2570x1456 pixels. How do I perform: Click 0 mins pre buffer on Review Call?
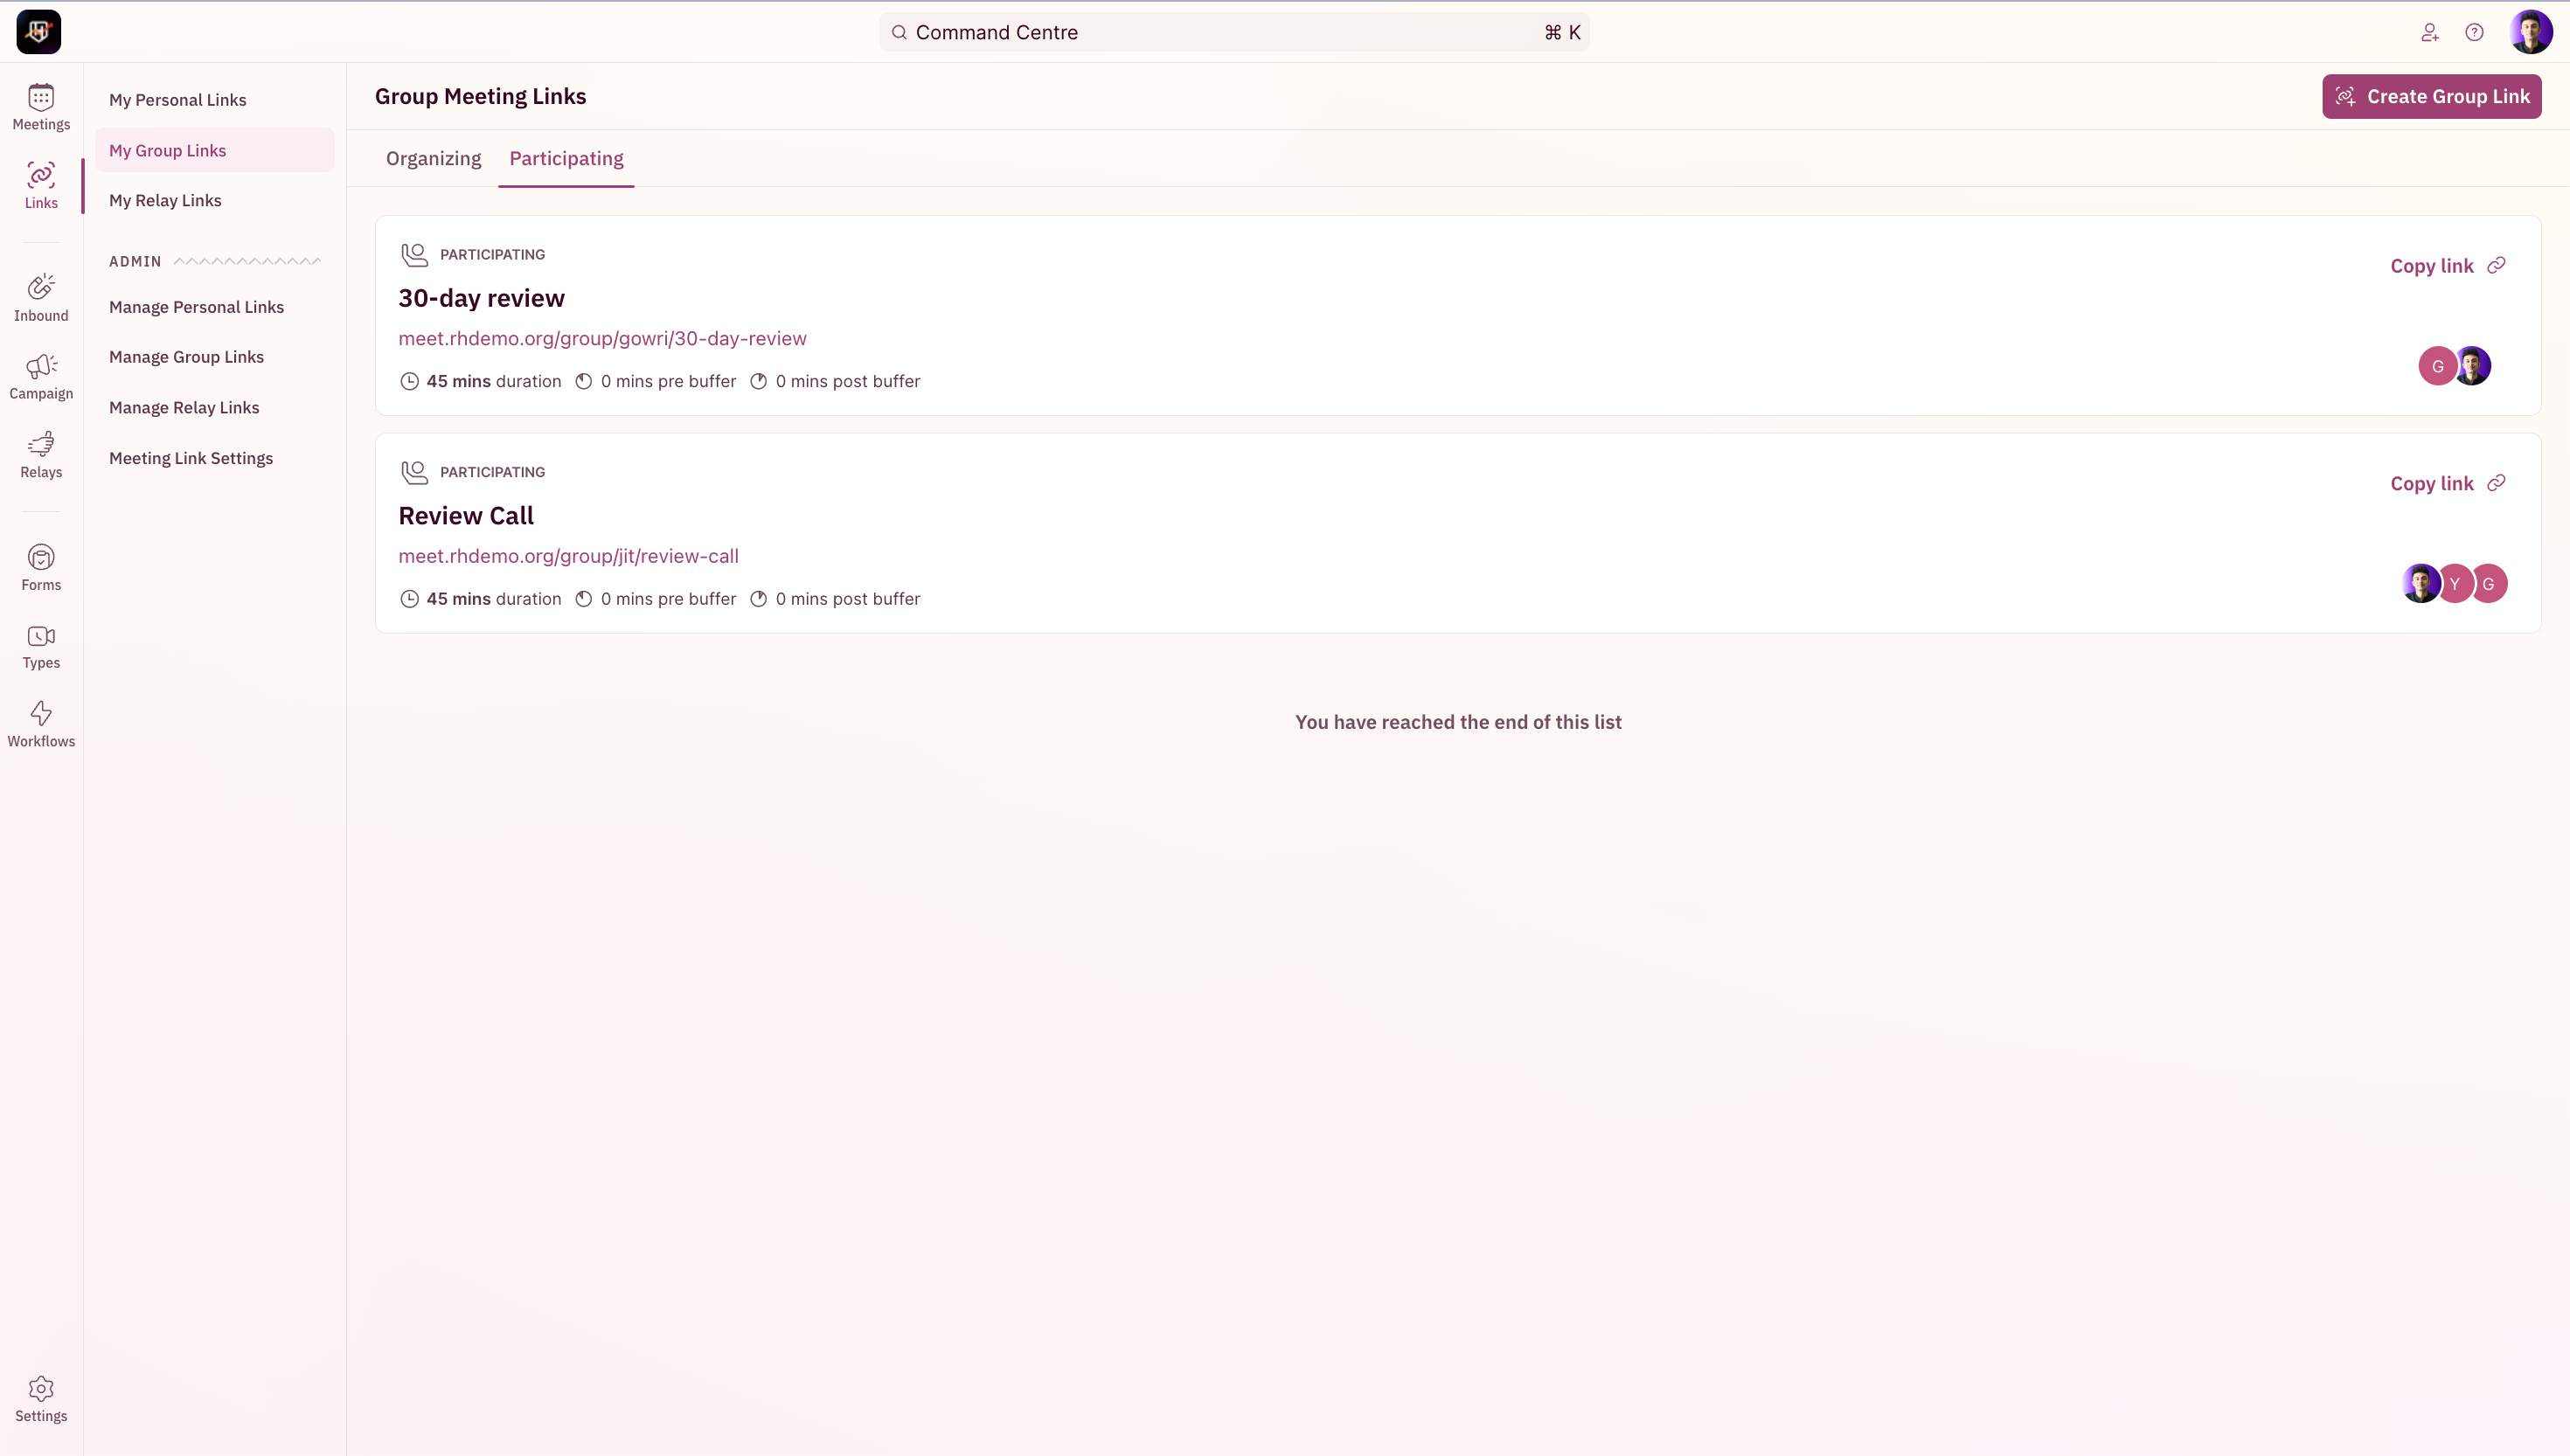[656, 599]
